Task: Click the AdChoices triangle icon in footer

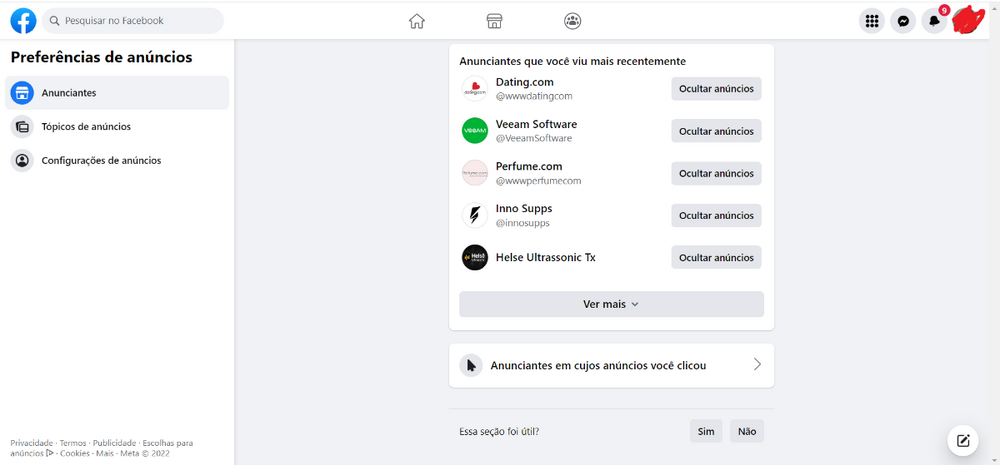Action: (x=50, y=454)
